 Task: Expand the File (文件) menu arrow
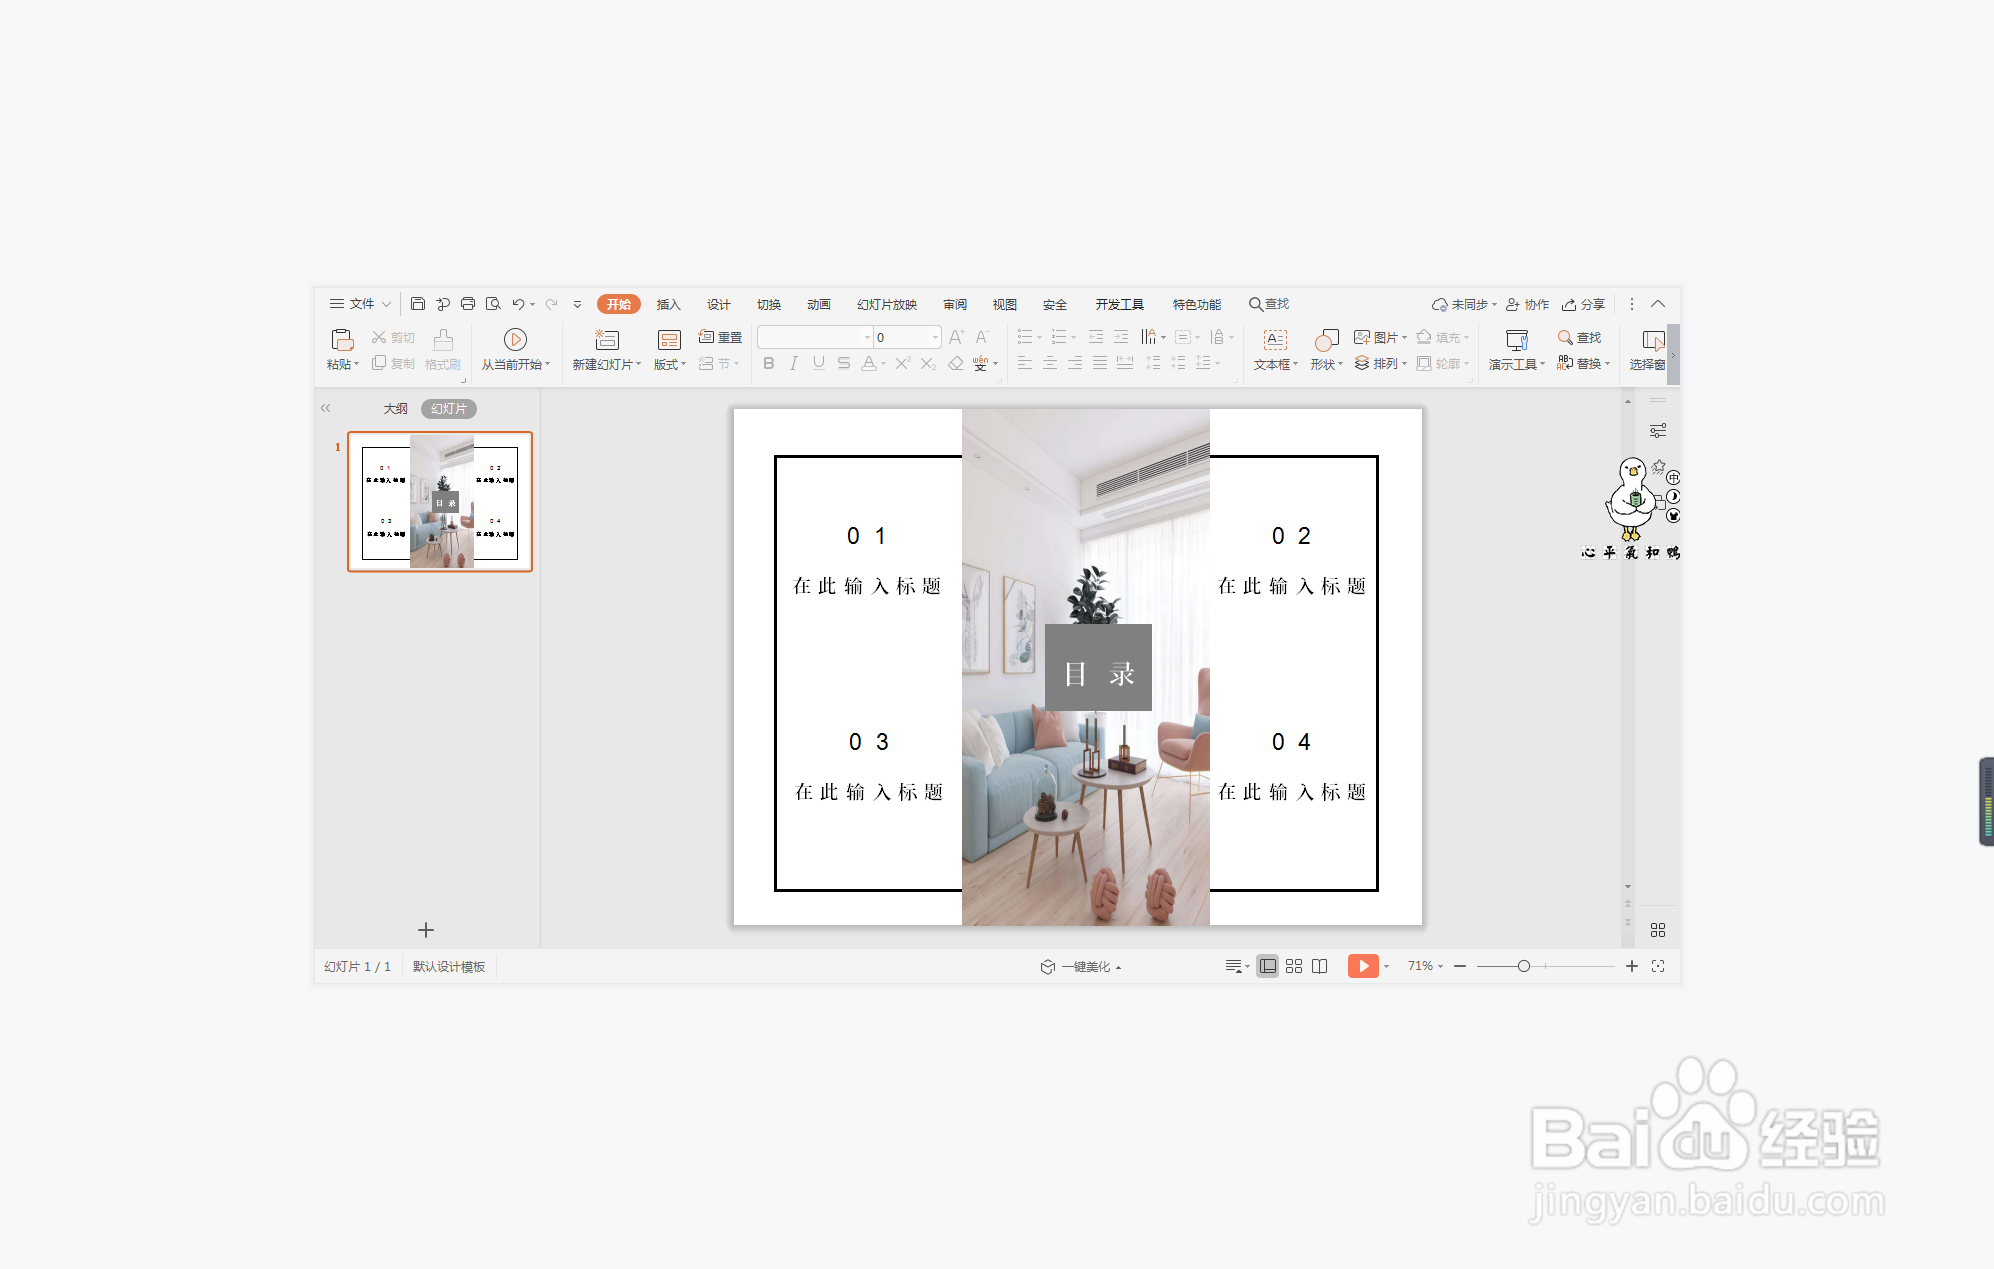[x=387, y=304]
